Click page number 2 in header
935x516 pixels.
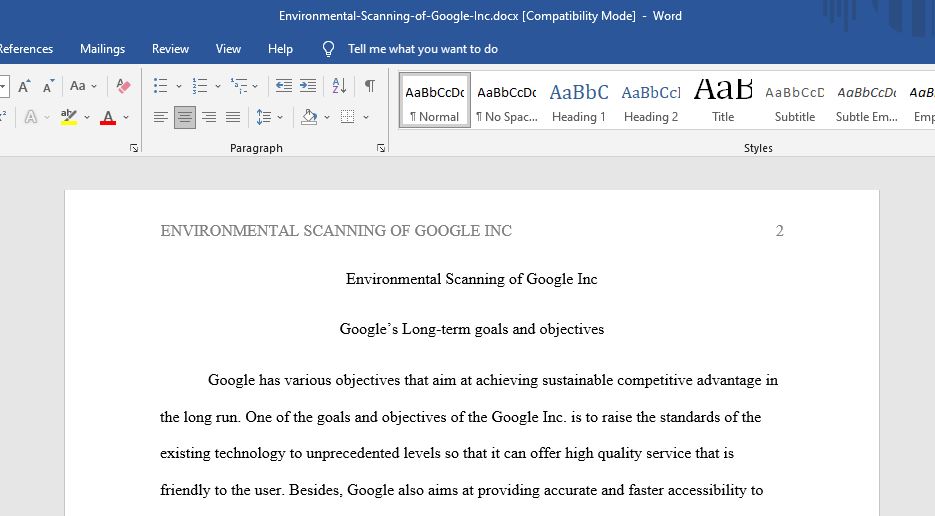(x=779, y=231)
